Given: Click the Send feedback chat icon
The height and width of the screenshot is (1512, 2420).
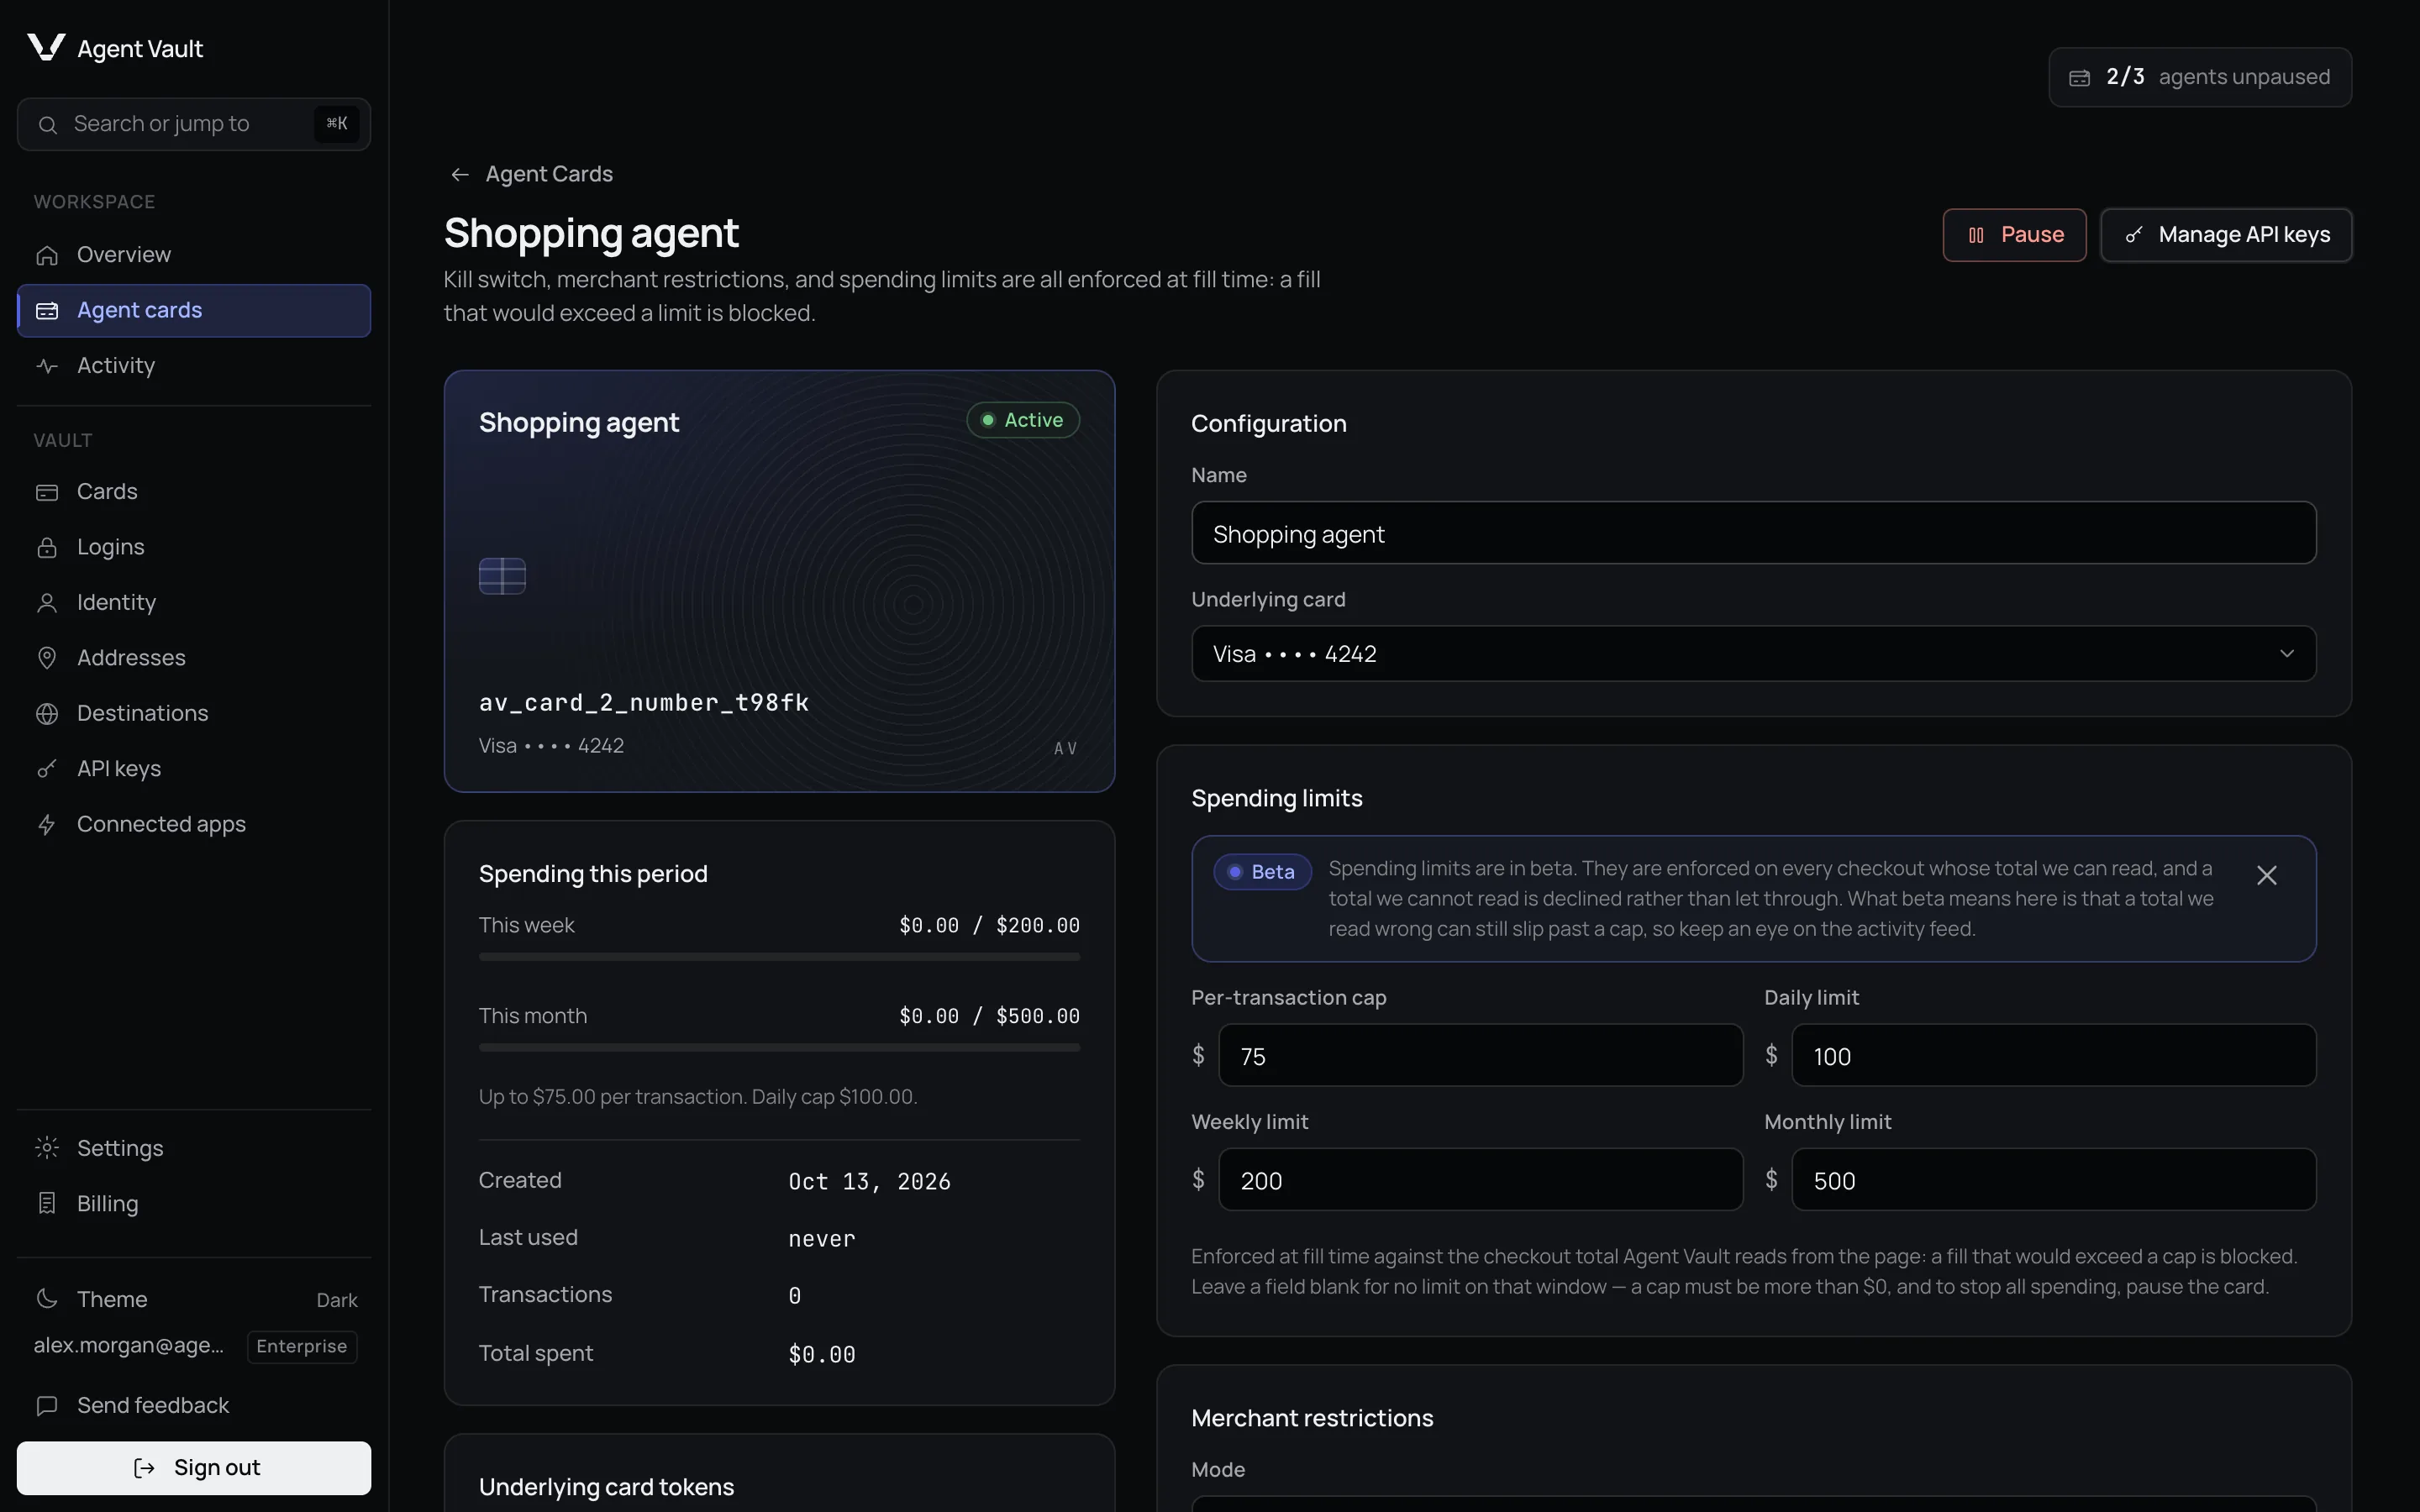Looking at the screenshot, I should (47, 1406).
